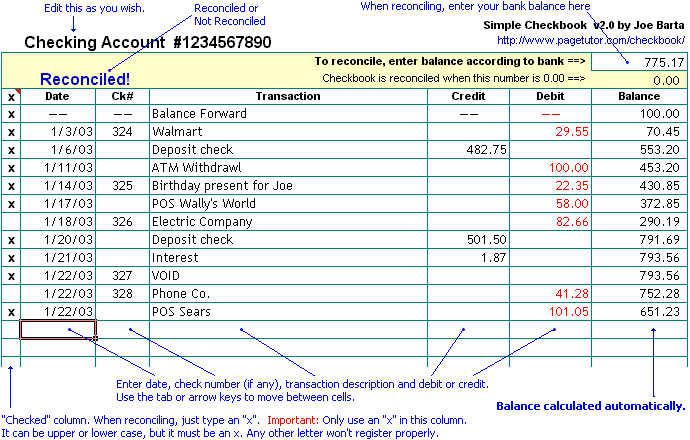Click the check number 327 cell
Viewport: 690px width, 440px height.
tap(122, 276)
